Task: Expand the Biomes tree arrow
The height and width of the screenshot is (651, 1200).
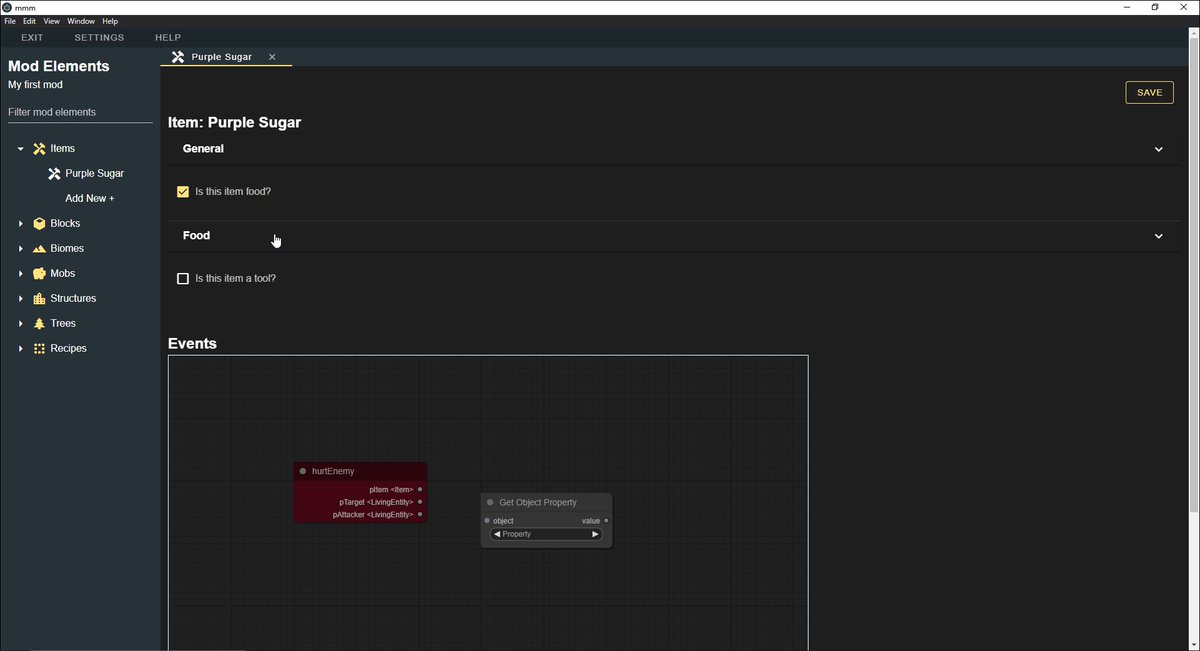Action: click(x=21, y=249)
